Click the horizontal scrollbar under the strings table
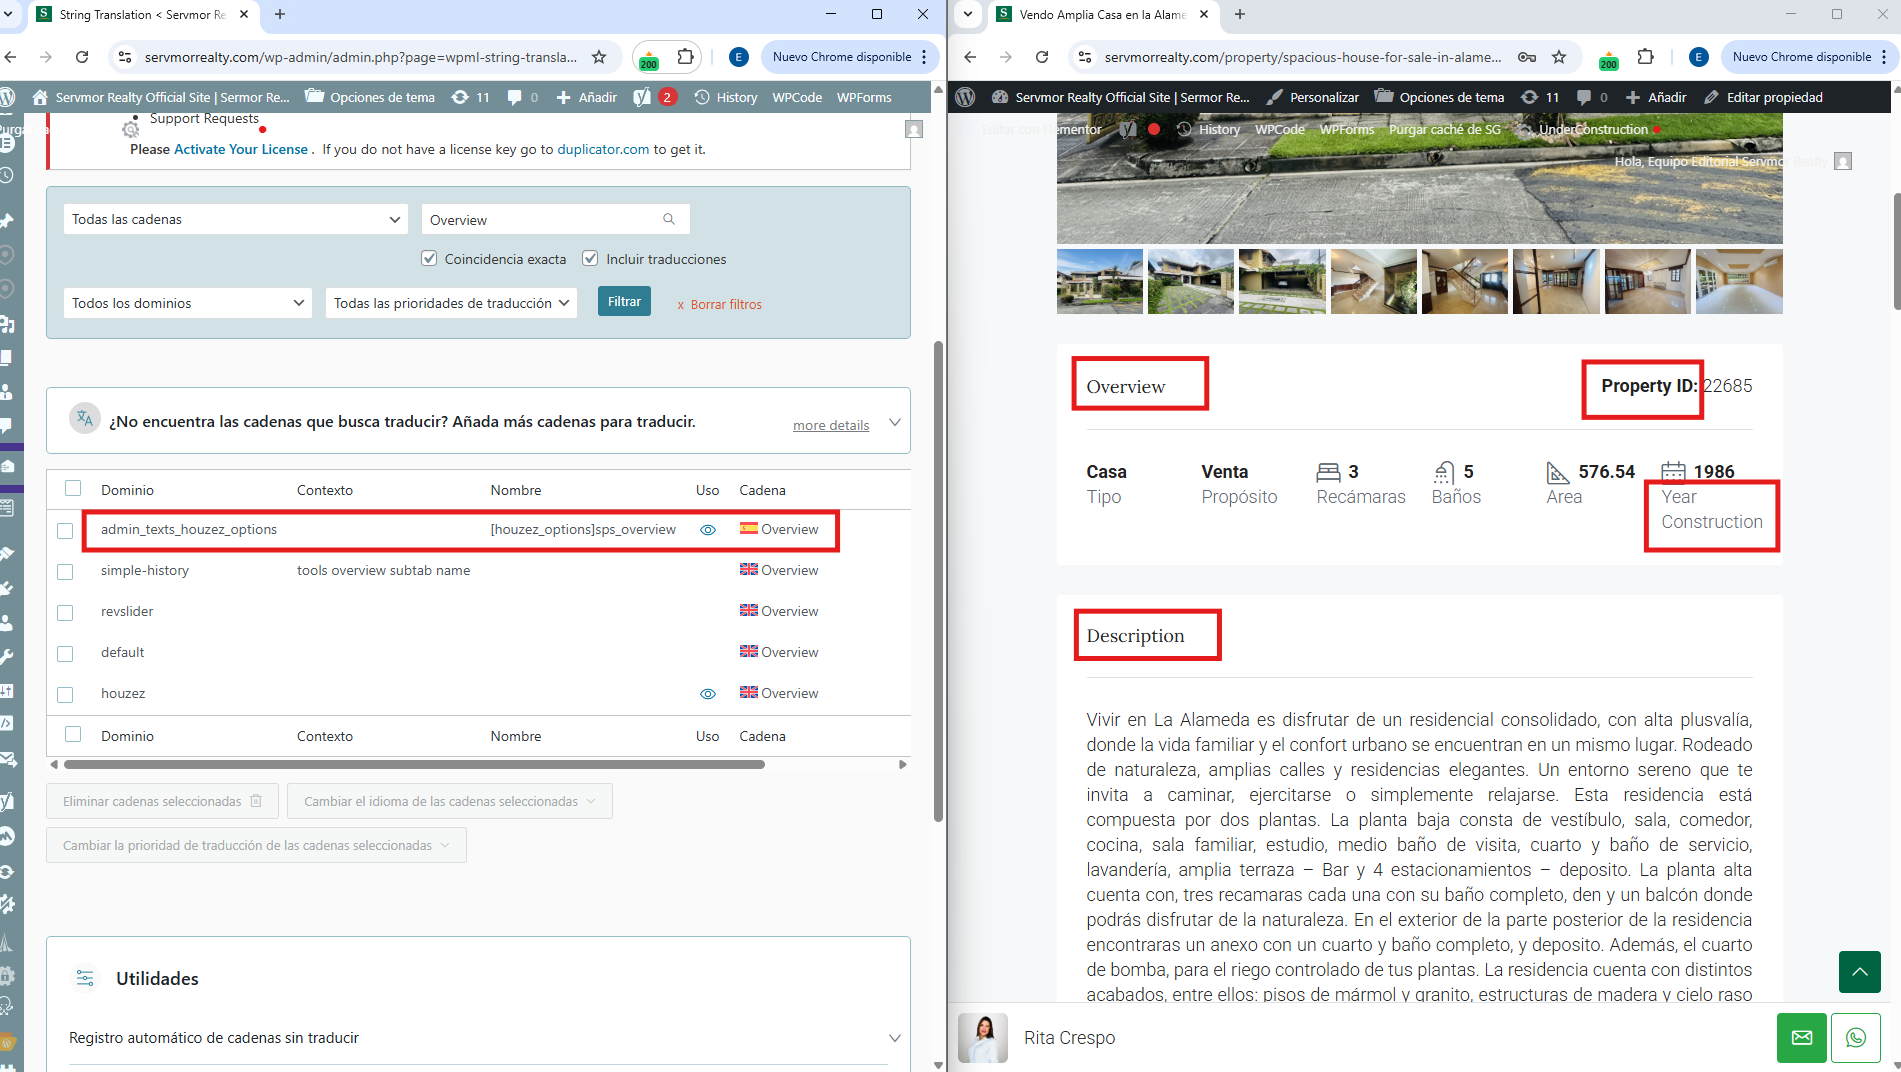Image resolution: width=1901 pixels, height=1072 pixels. click(x=414, y=765)
